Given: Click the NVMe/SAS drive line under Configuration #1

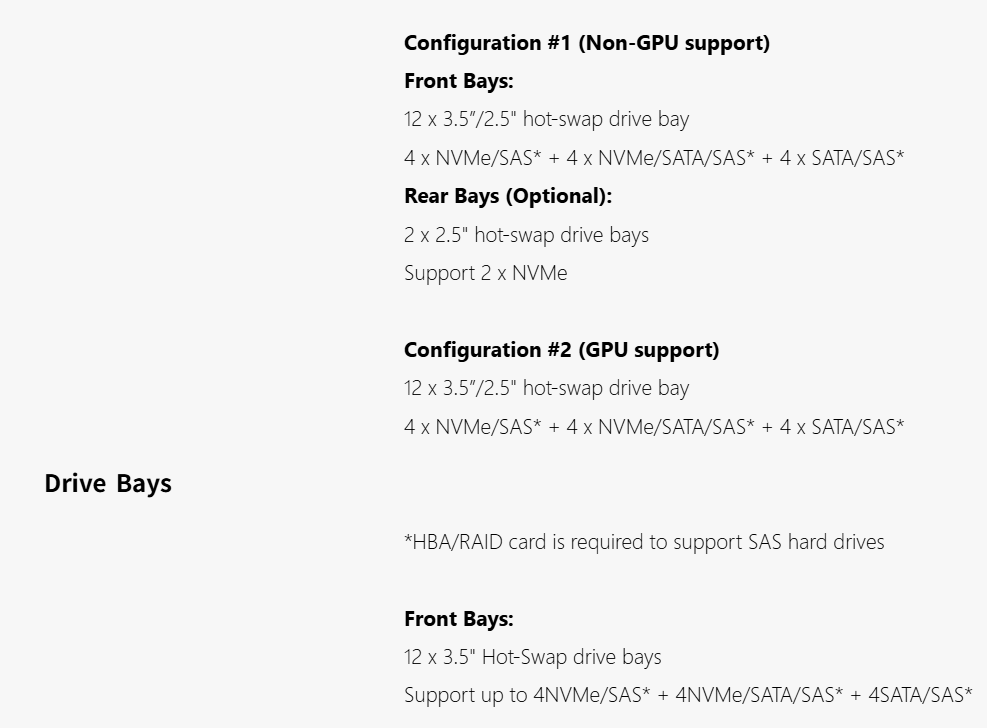Looking at the screenshot, I should (654, 157).
